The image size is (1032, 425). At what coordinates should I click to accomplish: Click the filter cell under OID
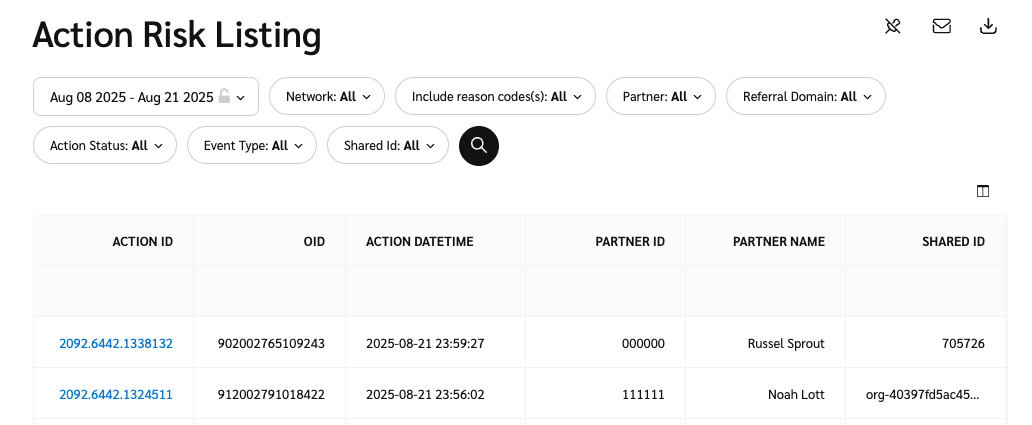269,291
